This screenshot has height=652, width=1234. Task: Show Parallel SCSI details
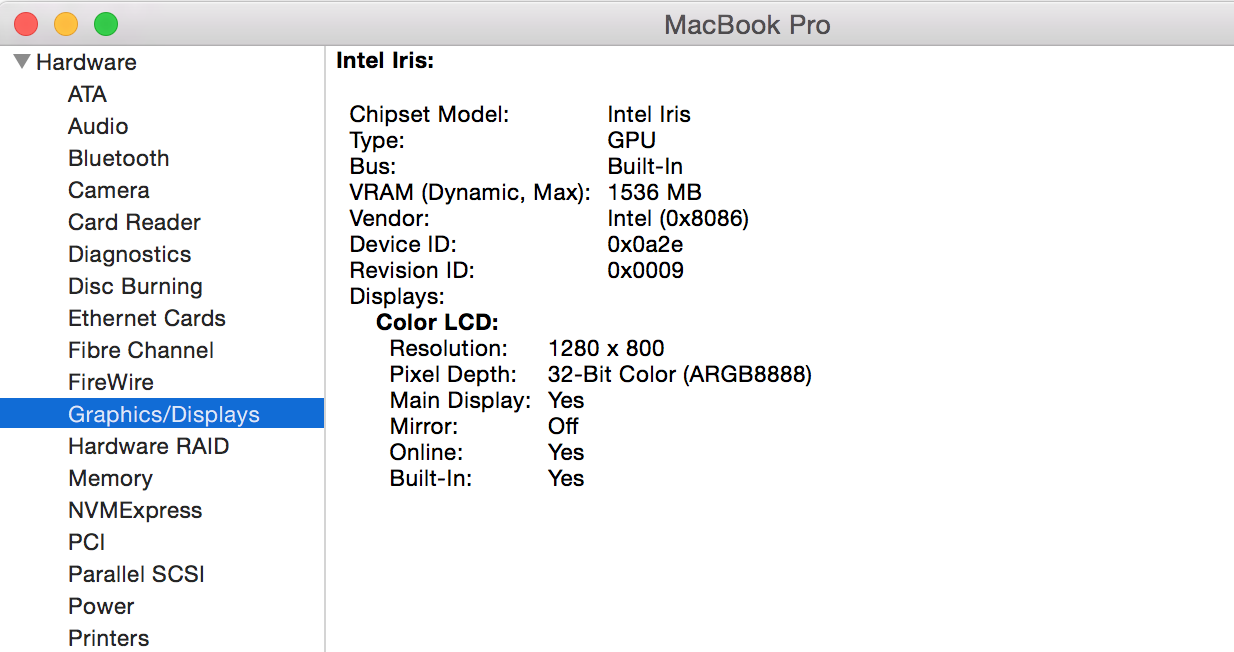pyautogui.click(x=136, y=574)
